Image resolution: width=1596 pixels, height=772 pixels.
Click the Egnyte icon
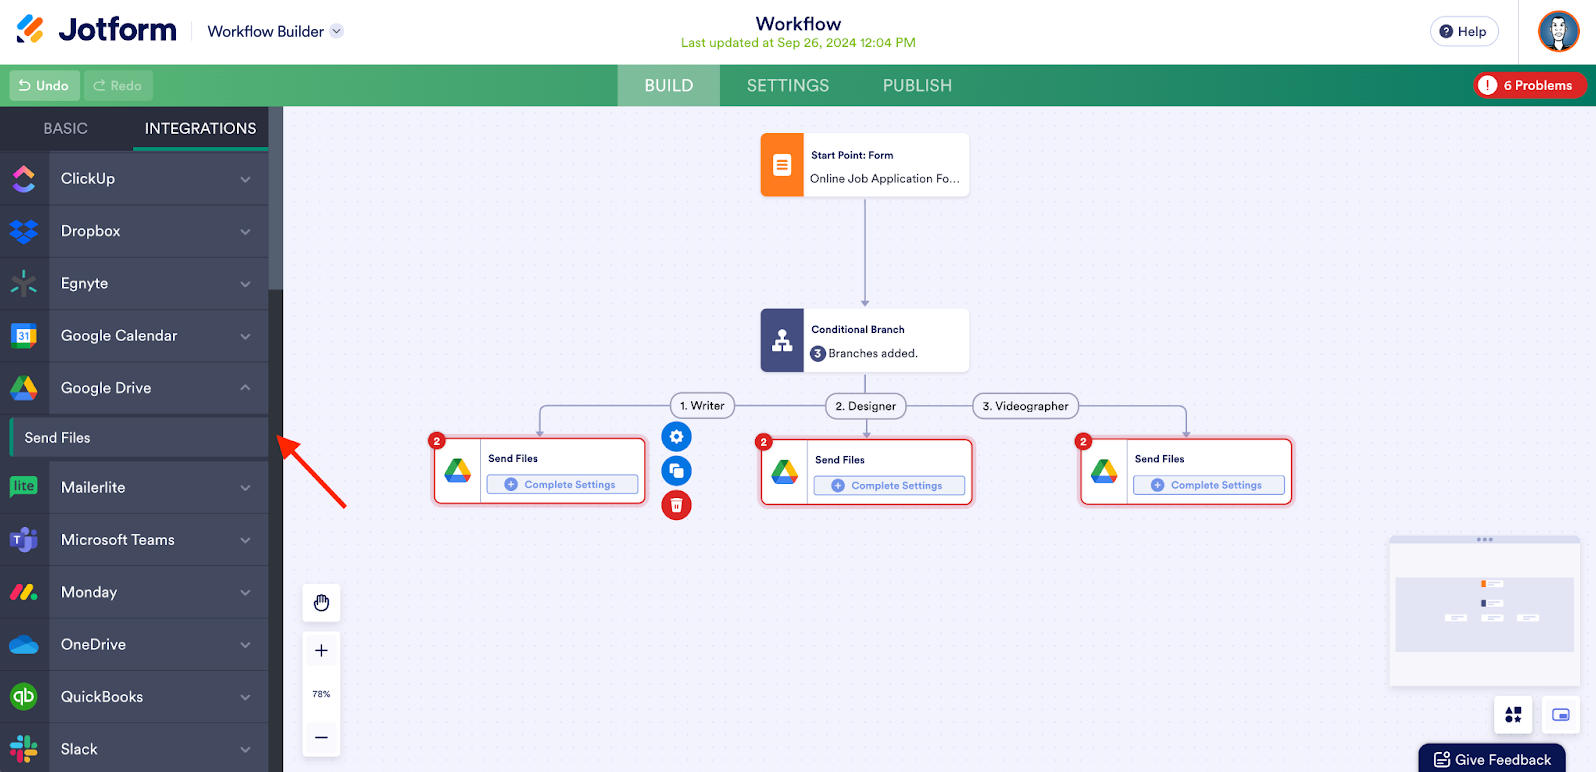click(x=24, y=283)
